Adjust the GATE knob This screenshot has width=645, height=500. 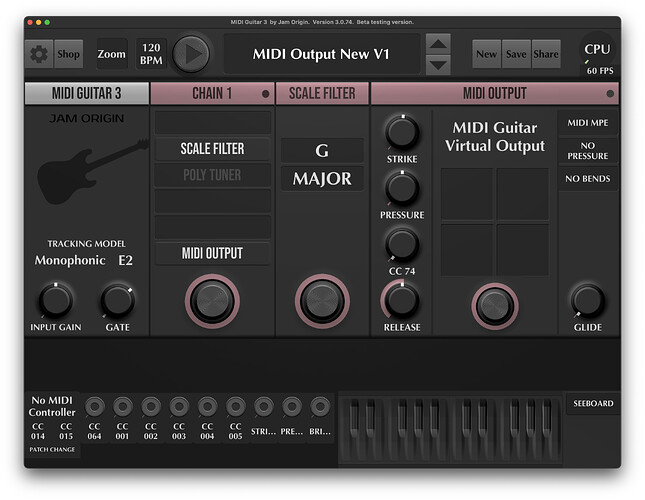coord(118,301)
